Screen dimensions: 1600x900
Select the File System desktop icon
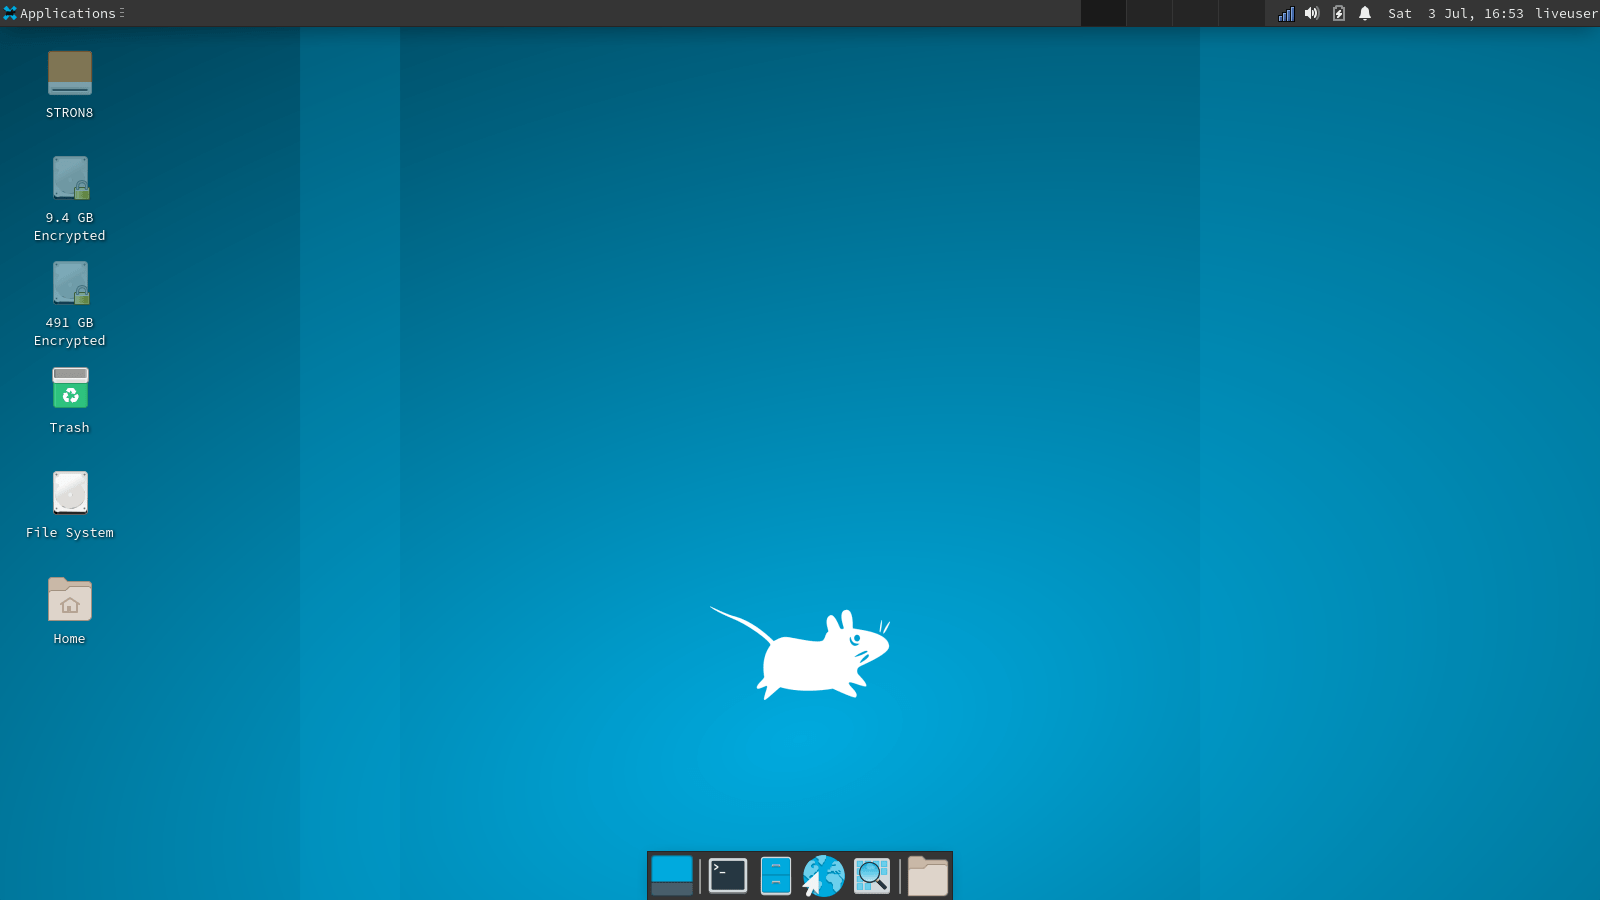click(70, 493)
